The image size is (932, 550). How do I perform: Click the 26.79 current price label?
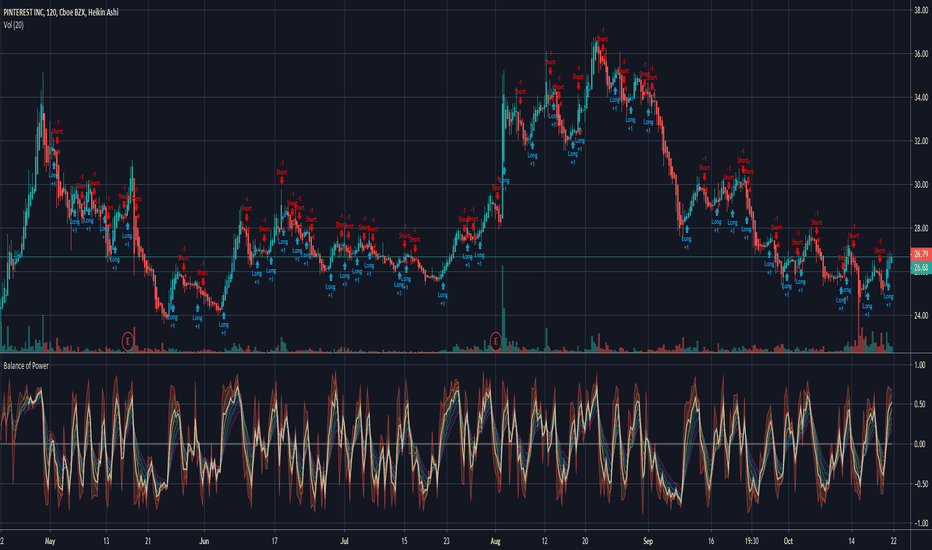[921, 254]
